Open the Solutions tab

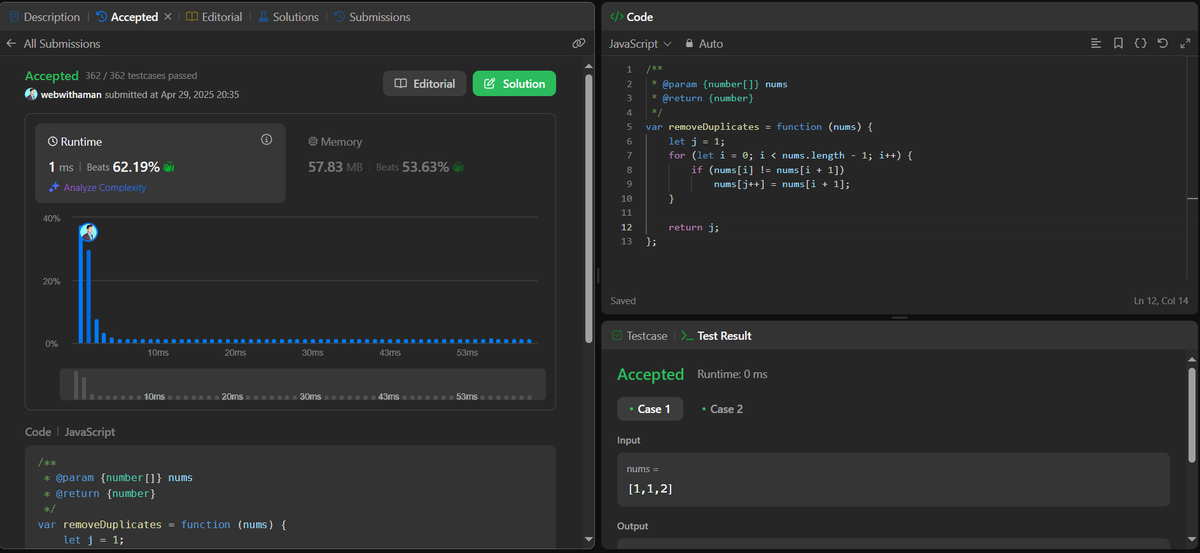[288, 17]
